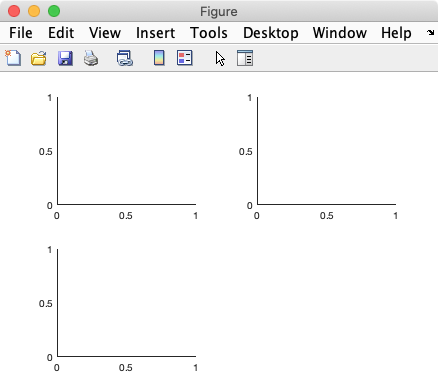Close the Figure window with the red button

14,11
